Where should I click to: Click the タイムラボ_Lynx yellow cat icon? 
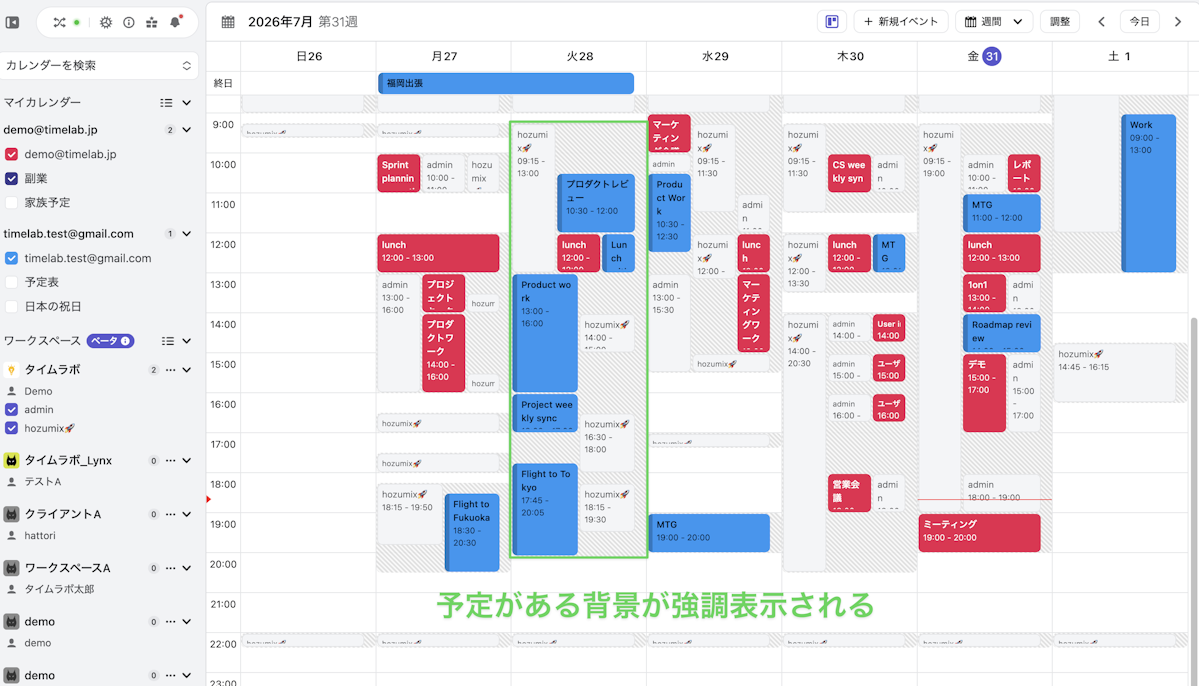(x=11, y=460)
